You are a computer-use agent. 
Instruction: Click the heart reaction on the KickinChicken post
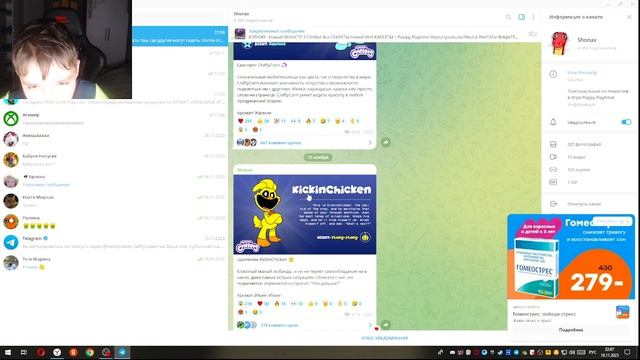click(x=263, y=304)
